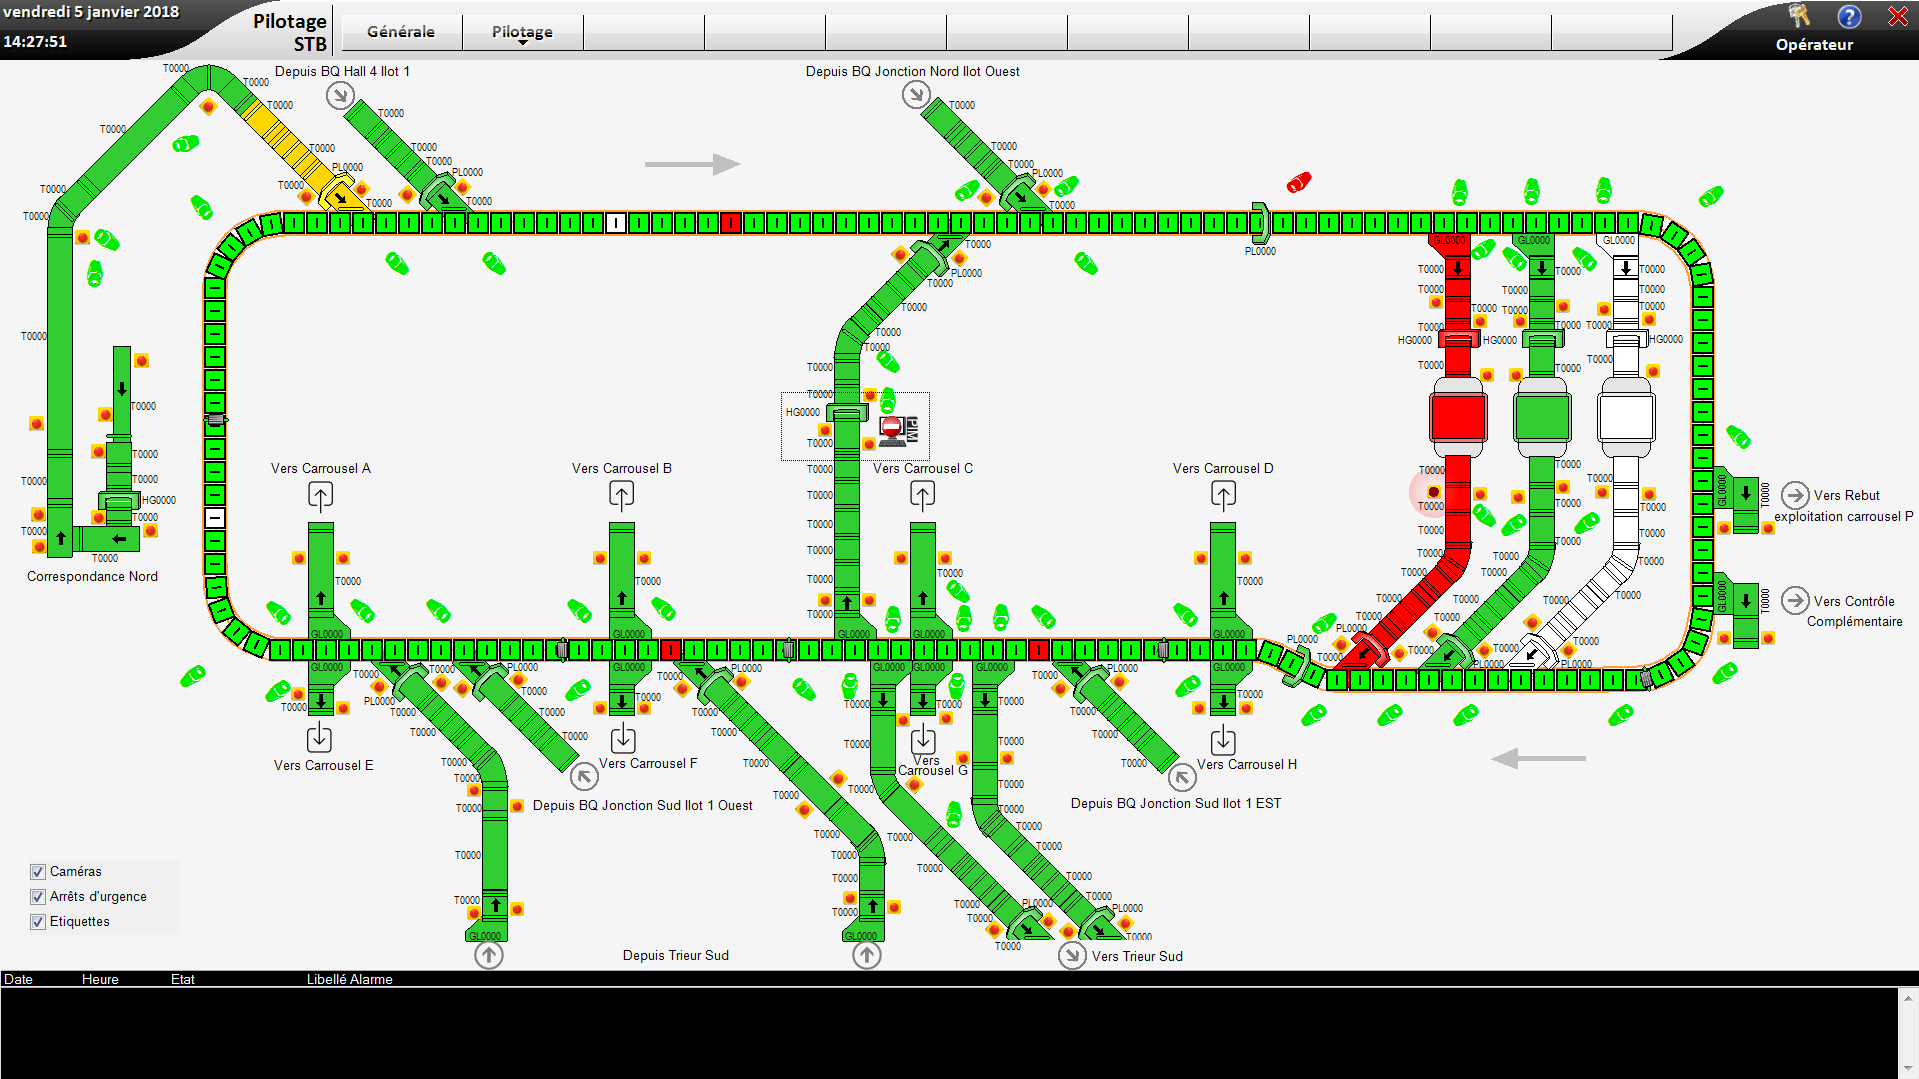Image resolution: width=1919 pixels, height=1079 pixels.
Task: Open the Générale menu
Action: 401,32
